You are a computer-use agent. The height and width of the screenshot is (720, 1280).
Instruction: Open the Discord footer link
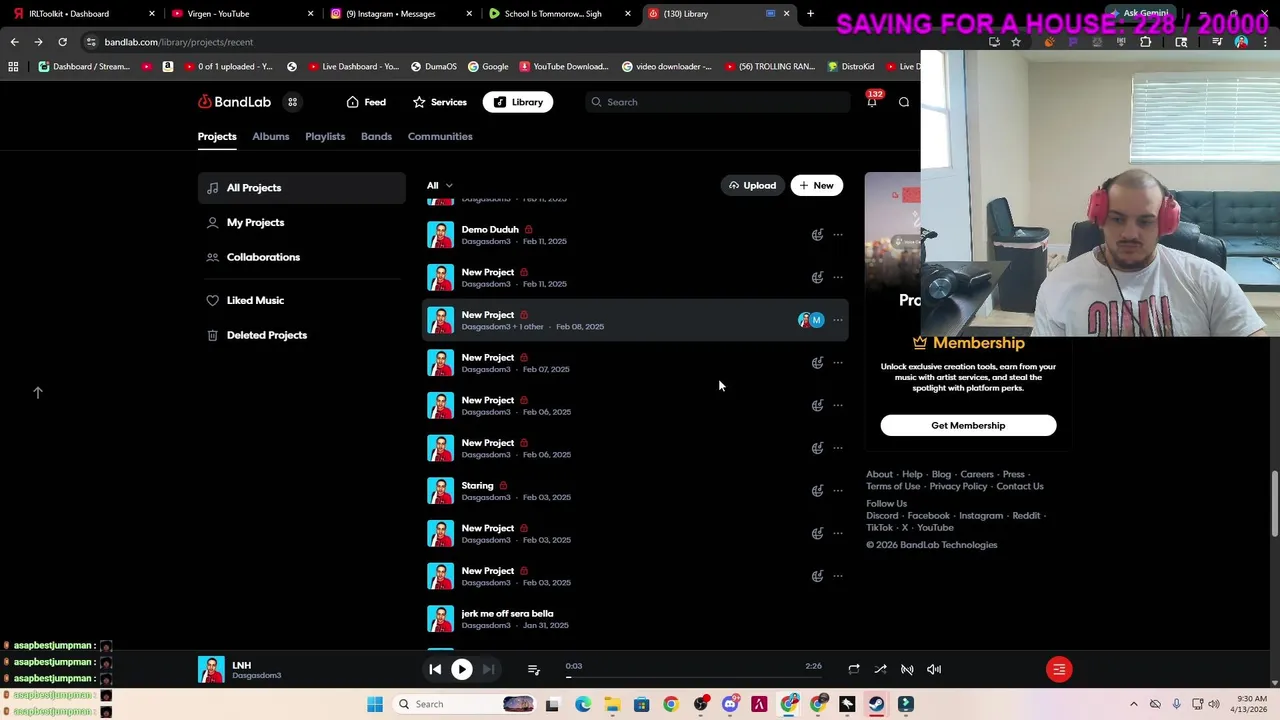pyautogui.click(x=882, y=516)
